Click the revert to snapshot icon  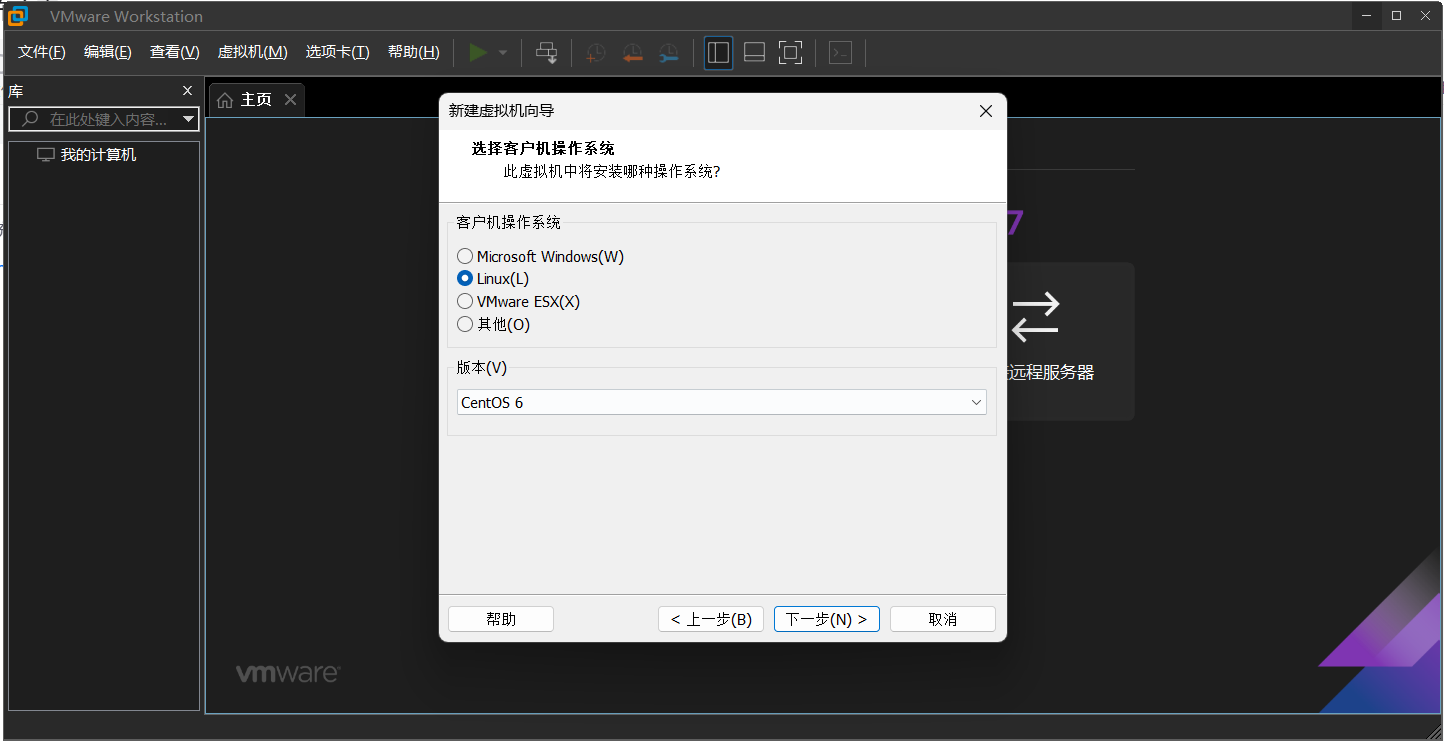click(632, 53)
